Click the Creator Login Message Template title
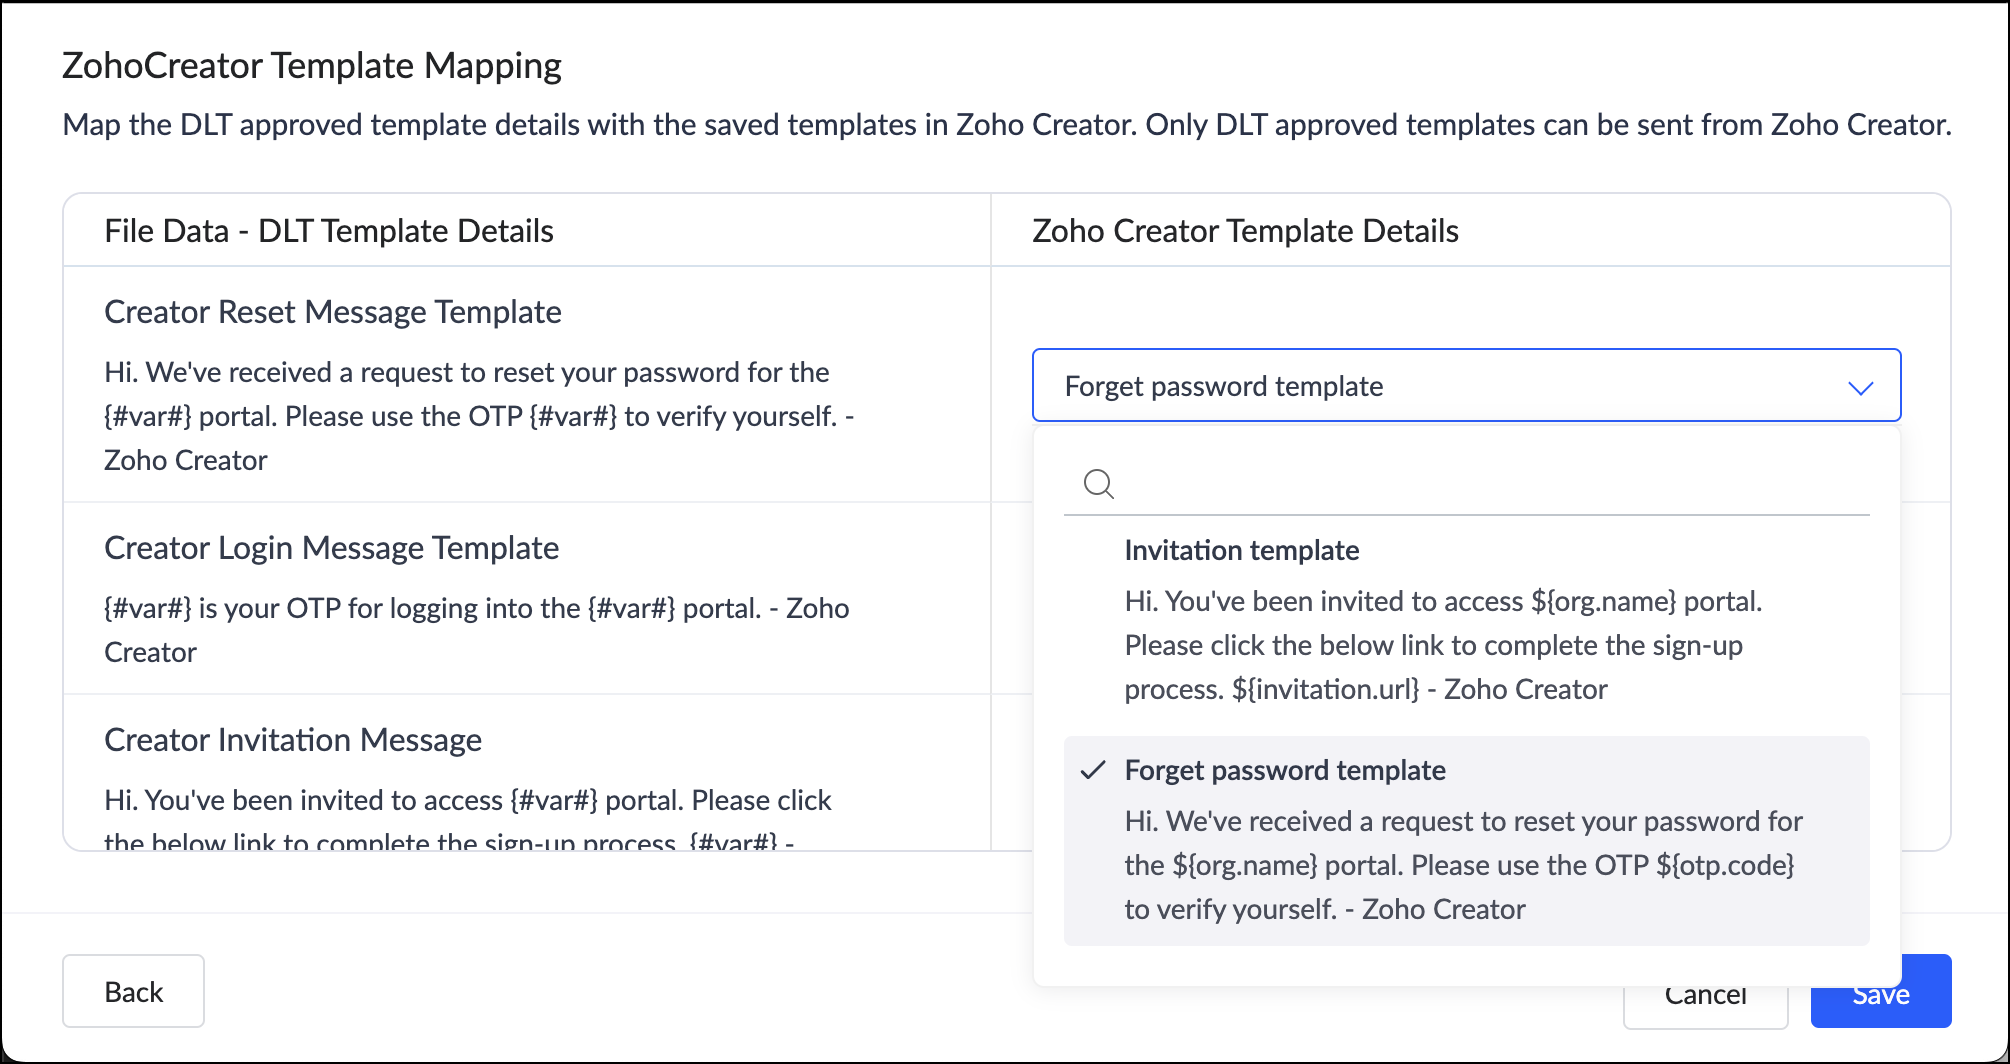Screen dimensions: 2010x1064 [x=331, y=548]
